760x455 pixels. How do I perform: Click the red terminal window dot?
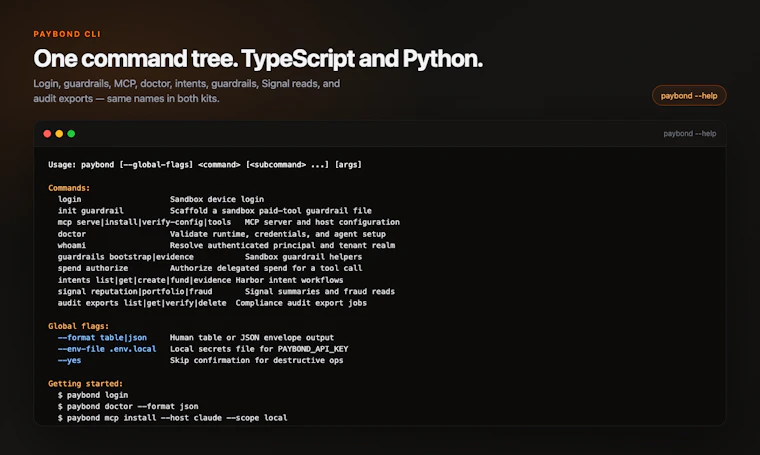point(47,134)
